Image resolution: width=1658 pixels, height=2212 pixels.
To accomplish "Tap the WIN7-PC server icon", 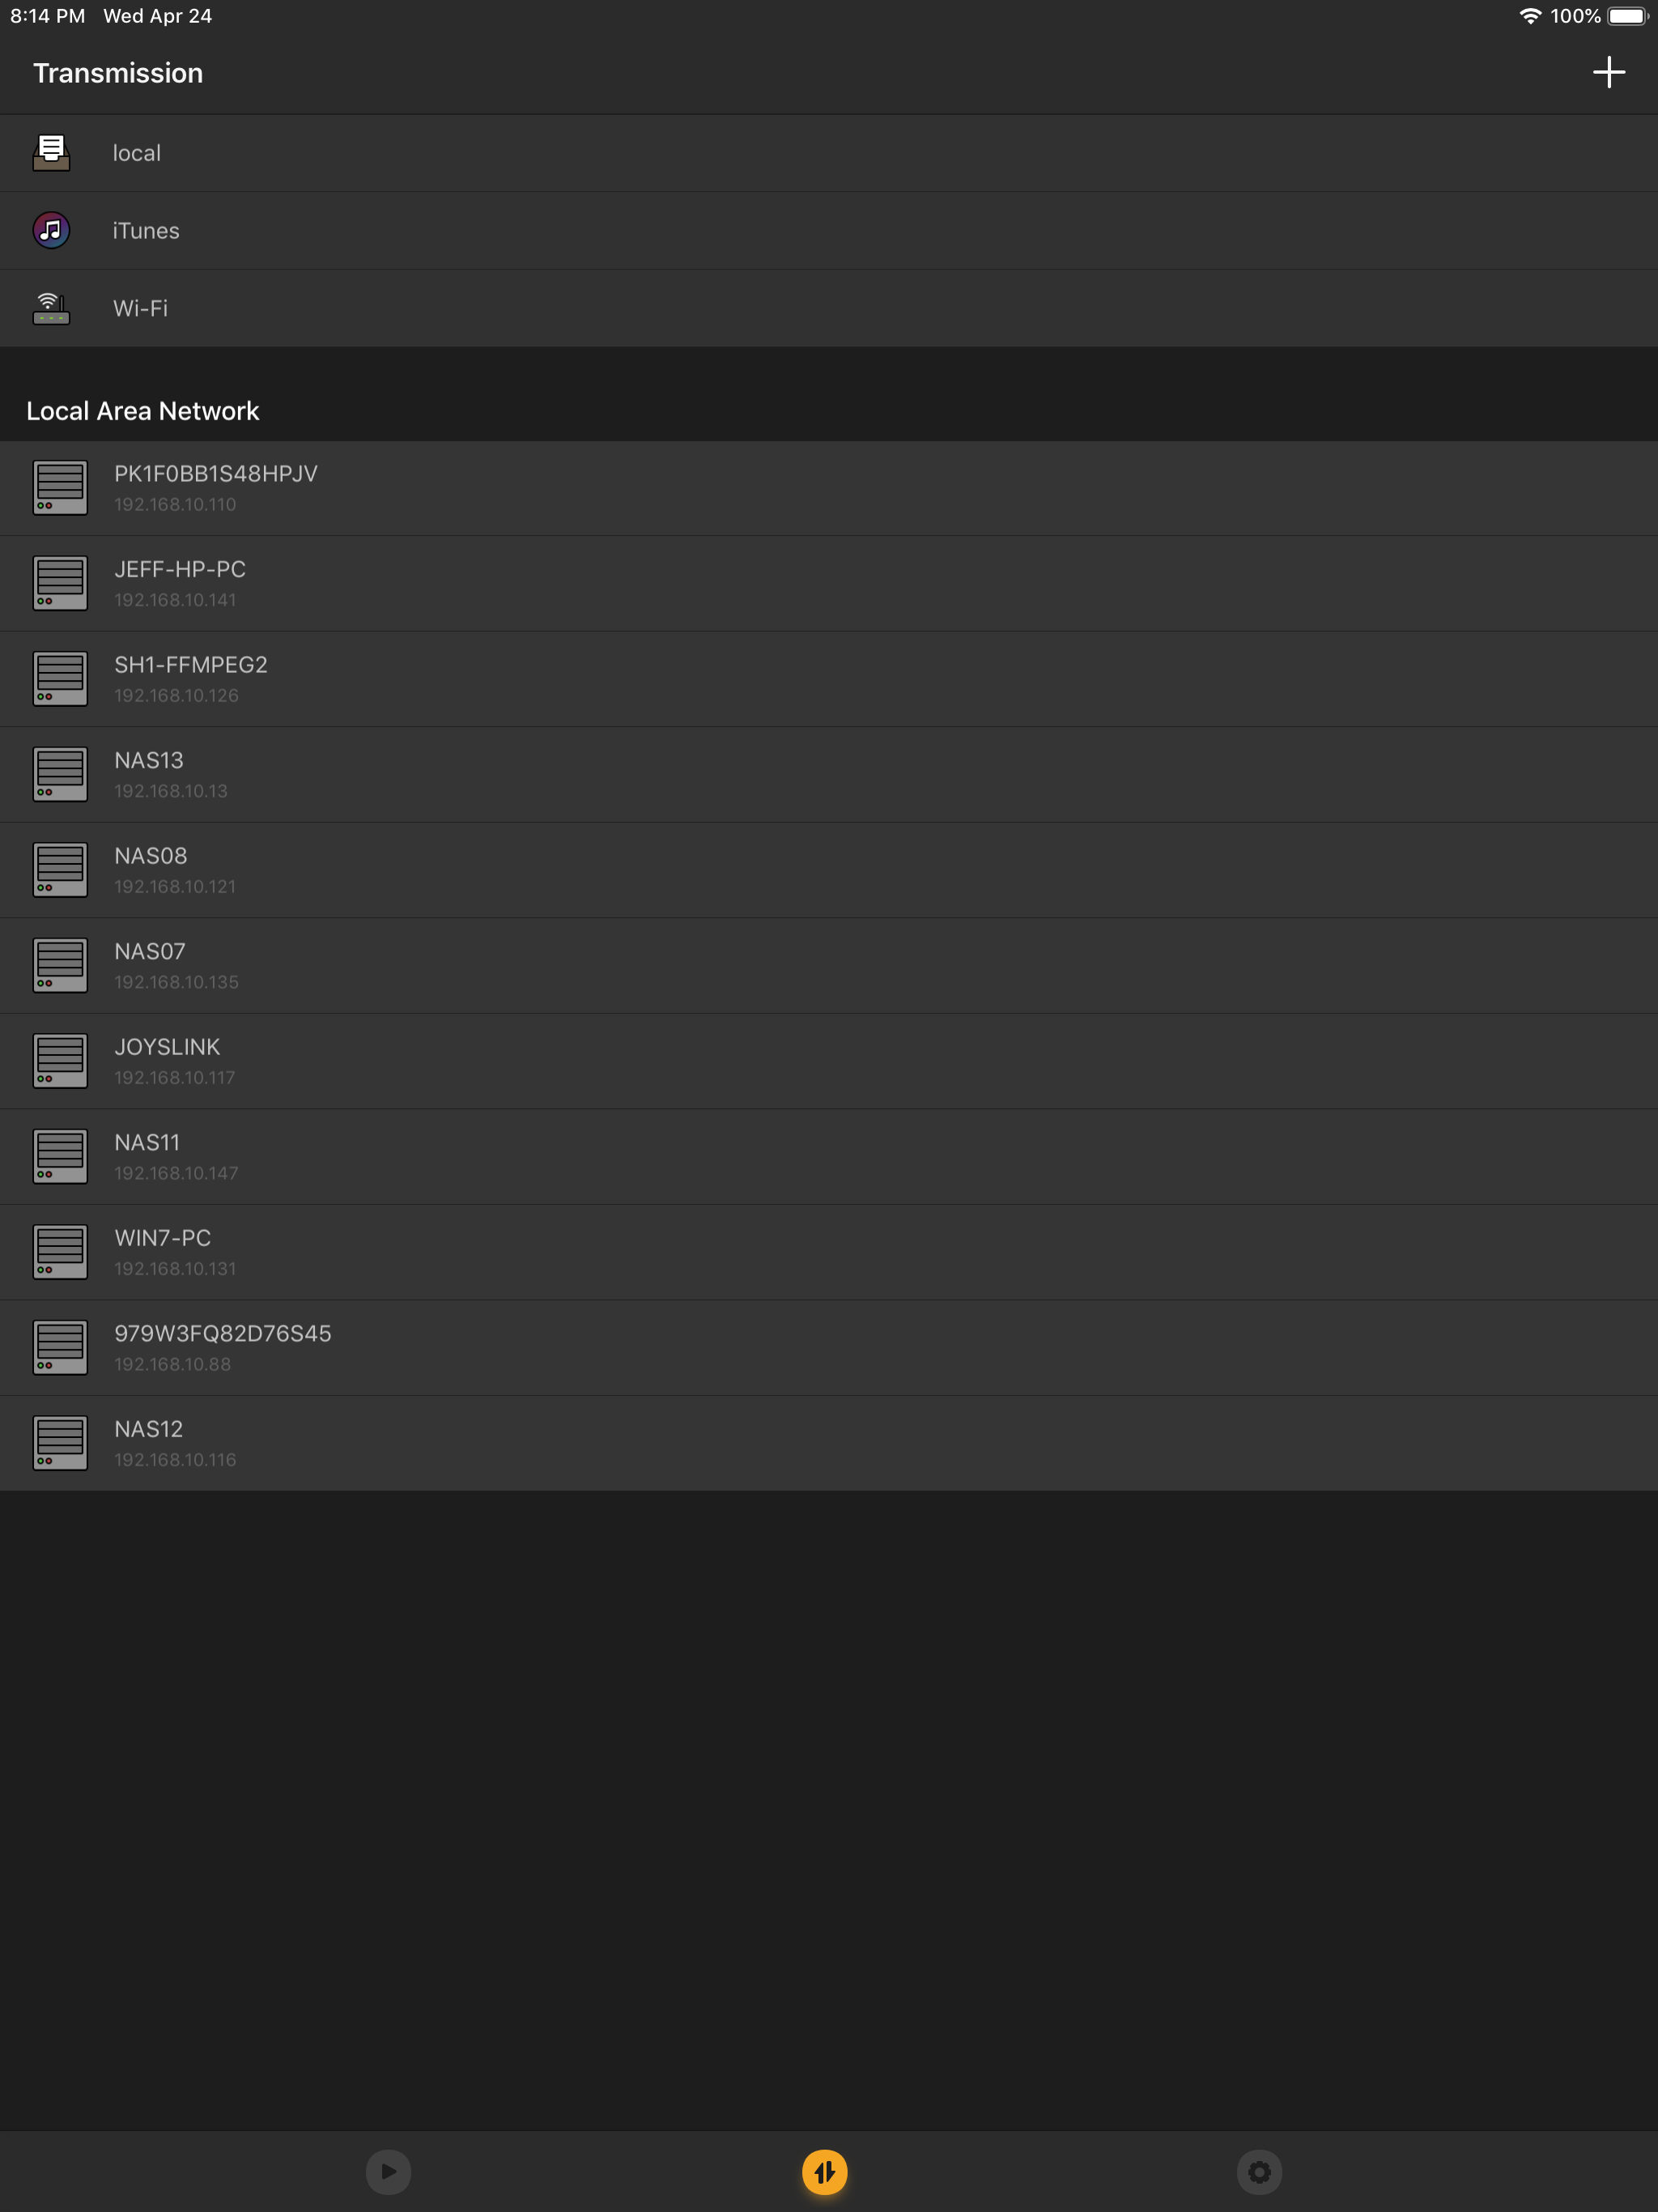I will click(x=60, y=1251).
